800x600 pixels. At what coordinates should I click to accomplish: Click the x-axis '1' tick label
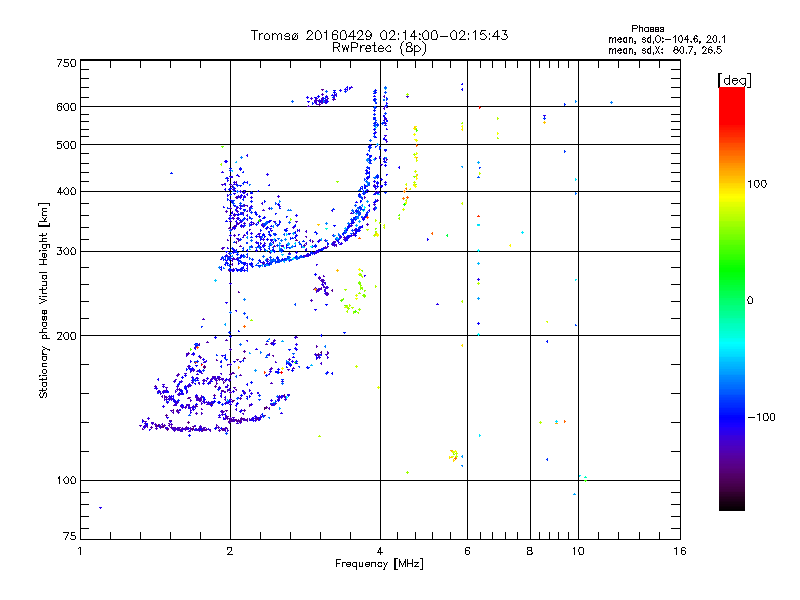[80, 551]
